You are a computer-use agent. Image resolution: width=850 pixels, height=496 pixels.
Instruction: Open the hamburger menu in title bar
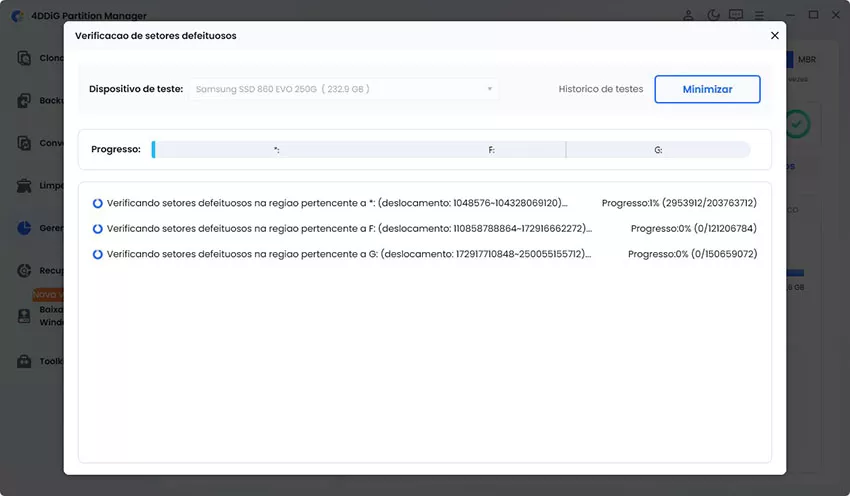[759, 15]
